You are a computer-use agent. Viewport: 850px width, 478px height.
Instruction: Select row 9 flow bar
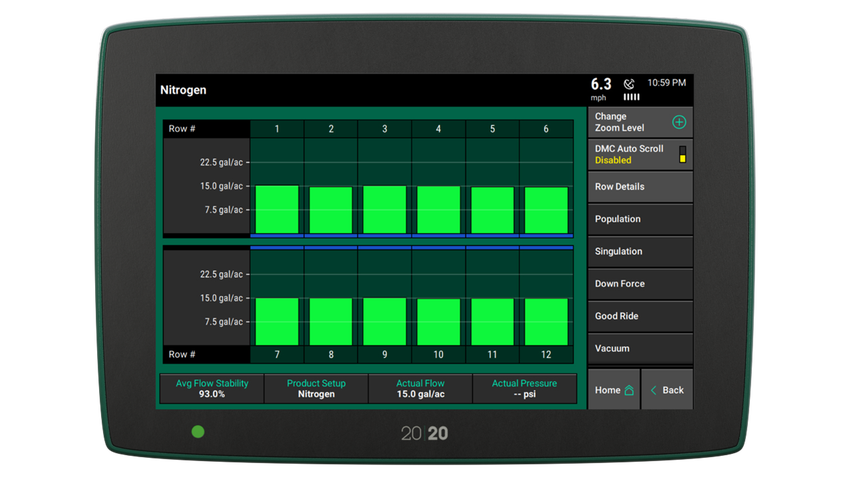tap(384, 321)
